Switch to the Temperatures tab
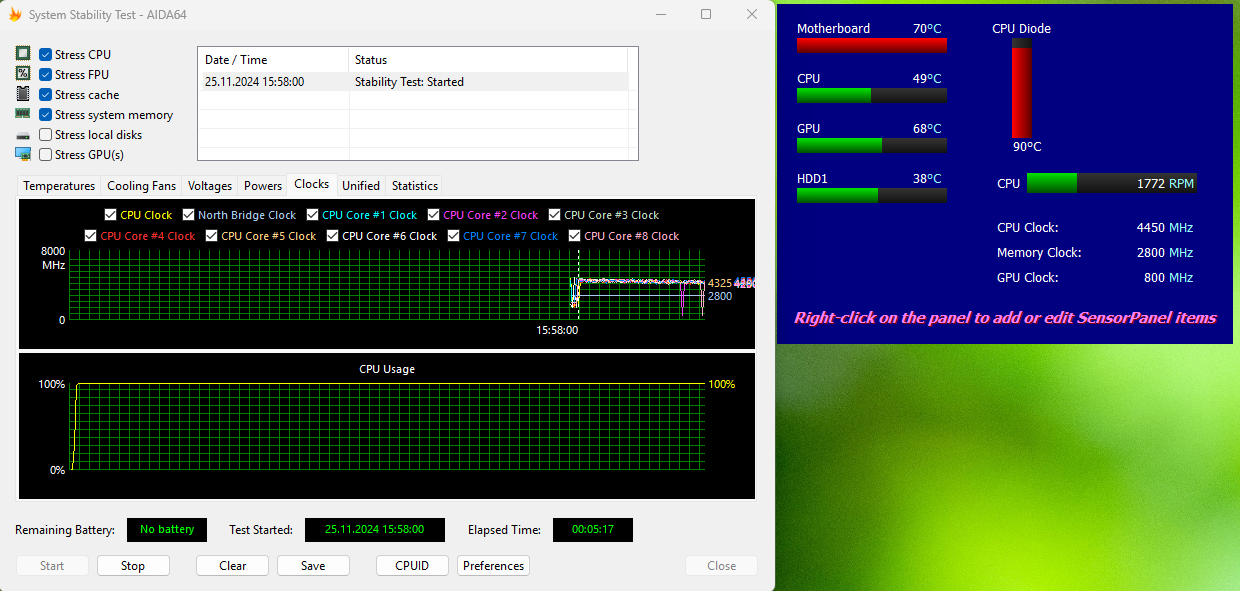The height and width of the screenshot is (591, 1240). pyautogui.click(x=59, y=186)
